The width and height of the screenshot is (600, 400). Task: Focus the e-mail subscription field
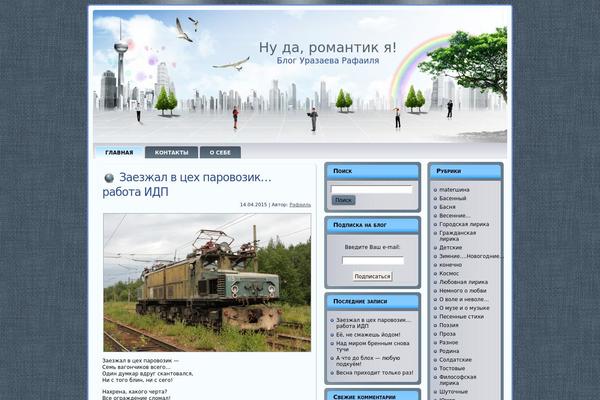pyautogui.click(x=373, y=261)
